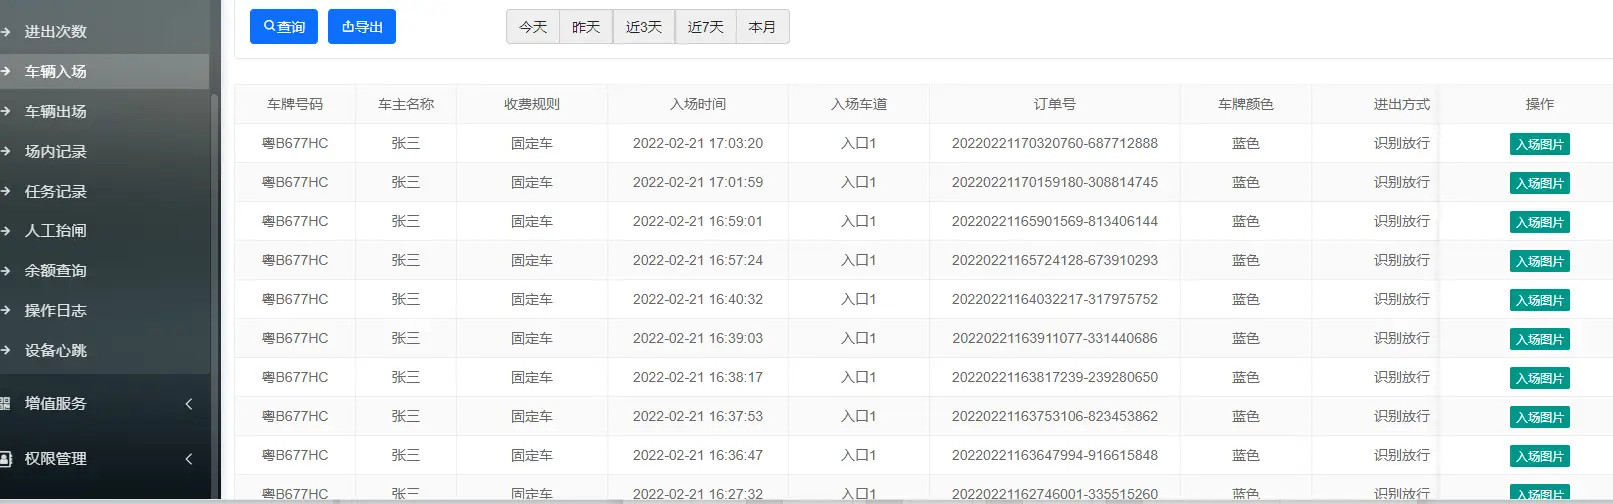View 入场图片 for 16:40:32 entry
Viewport: 1613px width, 504px height.
1539,300
